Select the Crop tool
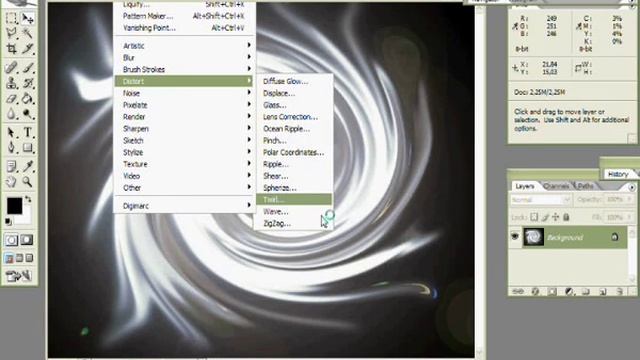The width and height of the screenshot is (640, 360). pos(11,49)
